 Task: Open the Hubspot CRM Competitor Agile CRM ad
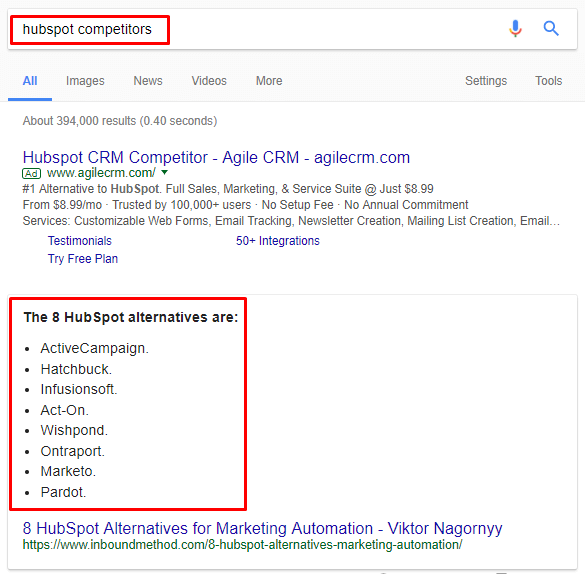(216, 157)
